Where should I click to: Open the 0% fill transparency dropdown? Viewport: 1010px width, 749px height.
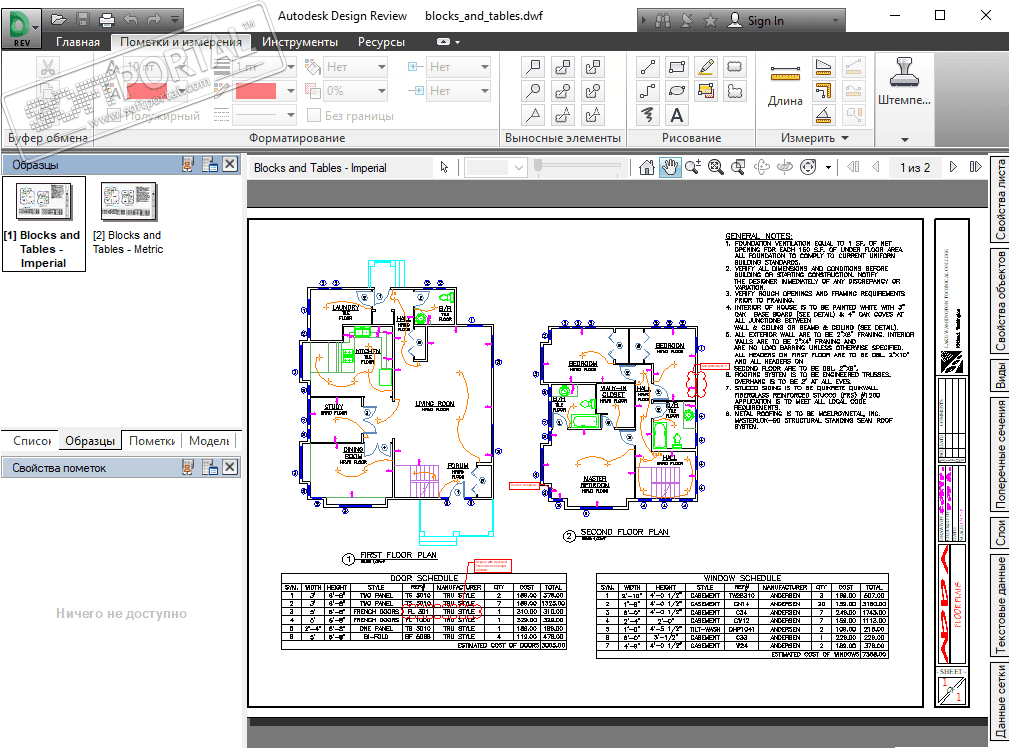pos(381,91)
